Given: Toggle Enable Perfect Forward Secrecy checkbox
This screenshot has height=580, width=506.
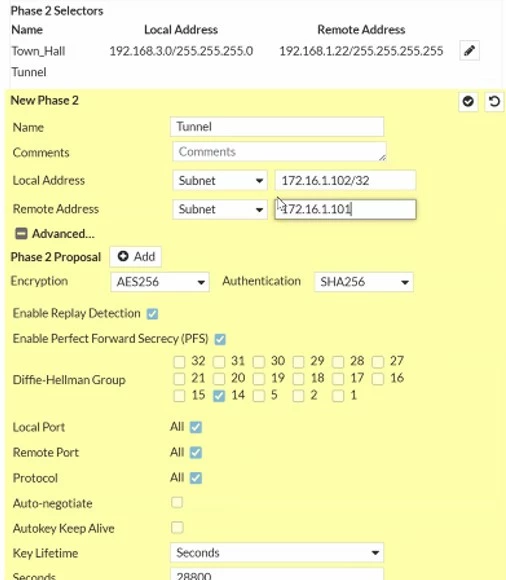Looking at the screenshot, I should point(220,339).
